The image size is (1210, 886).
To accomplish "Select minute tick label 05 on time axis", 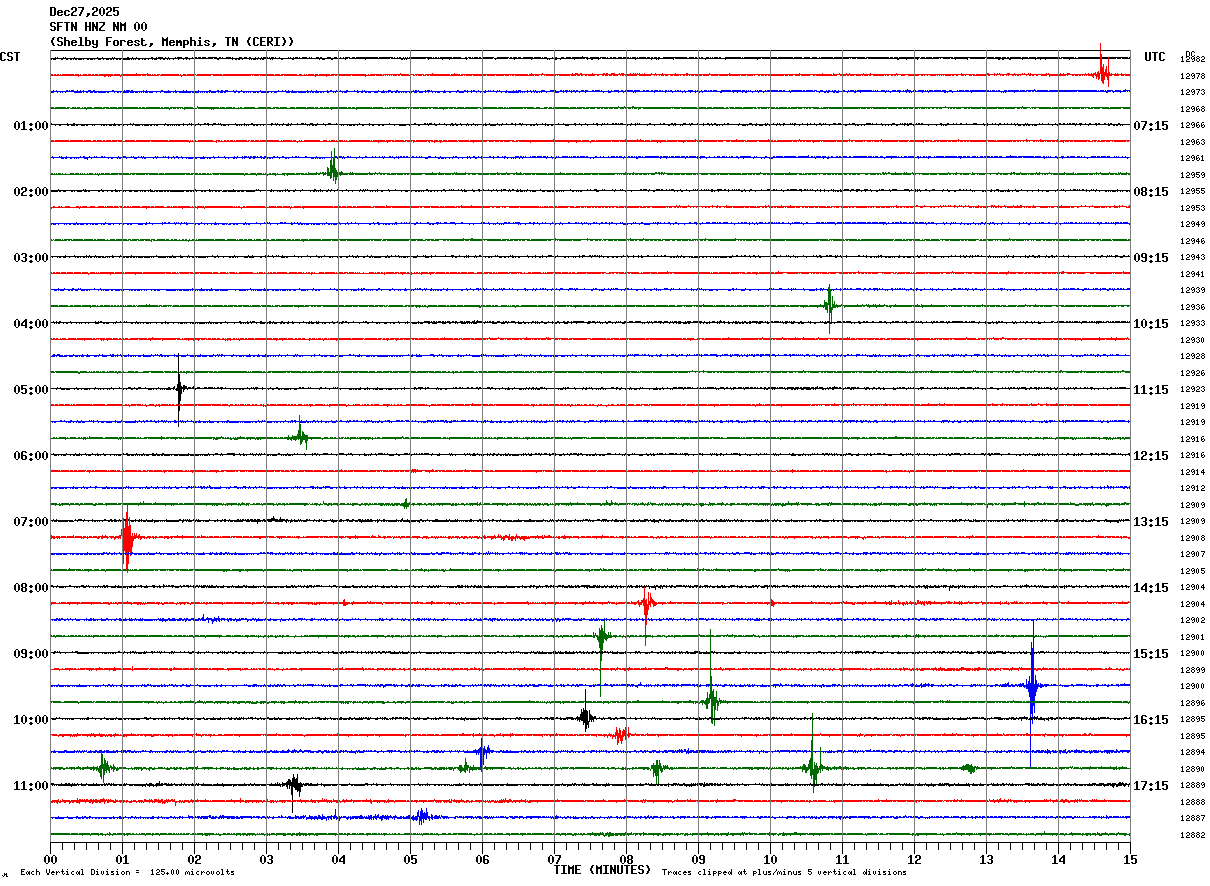I will tap(410, 859).
